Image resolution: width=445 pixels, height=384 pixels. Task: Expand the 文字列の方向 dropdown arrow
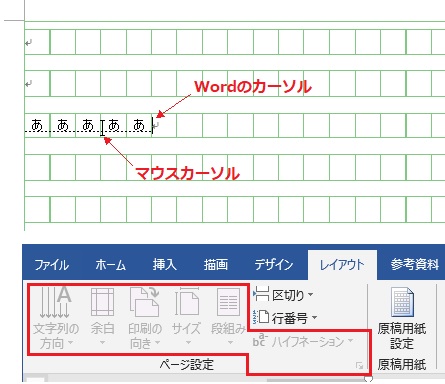tap(70, 343)
